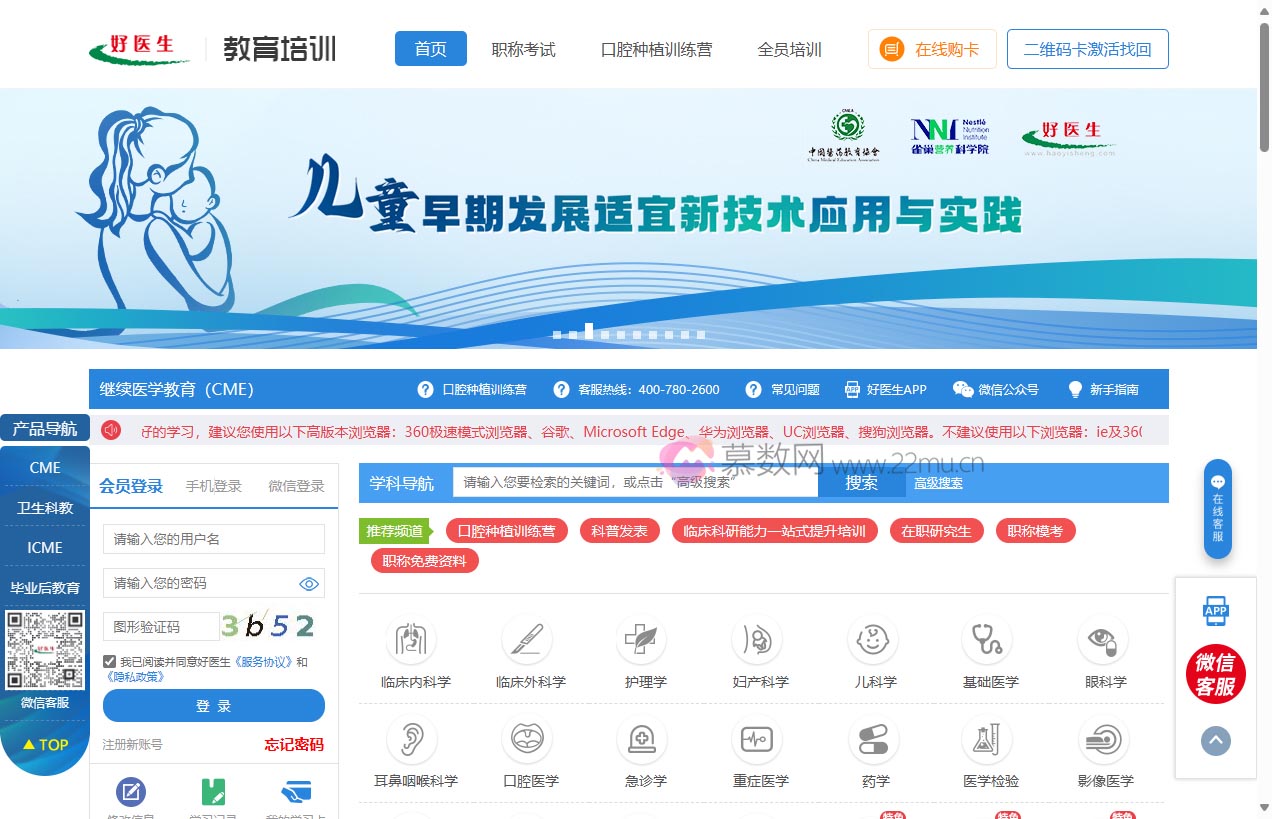Click the 微信公众号 WeChat icon
Image resolution: width=1272 pixels, height=819 pixels.
point(963,389)
